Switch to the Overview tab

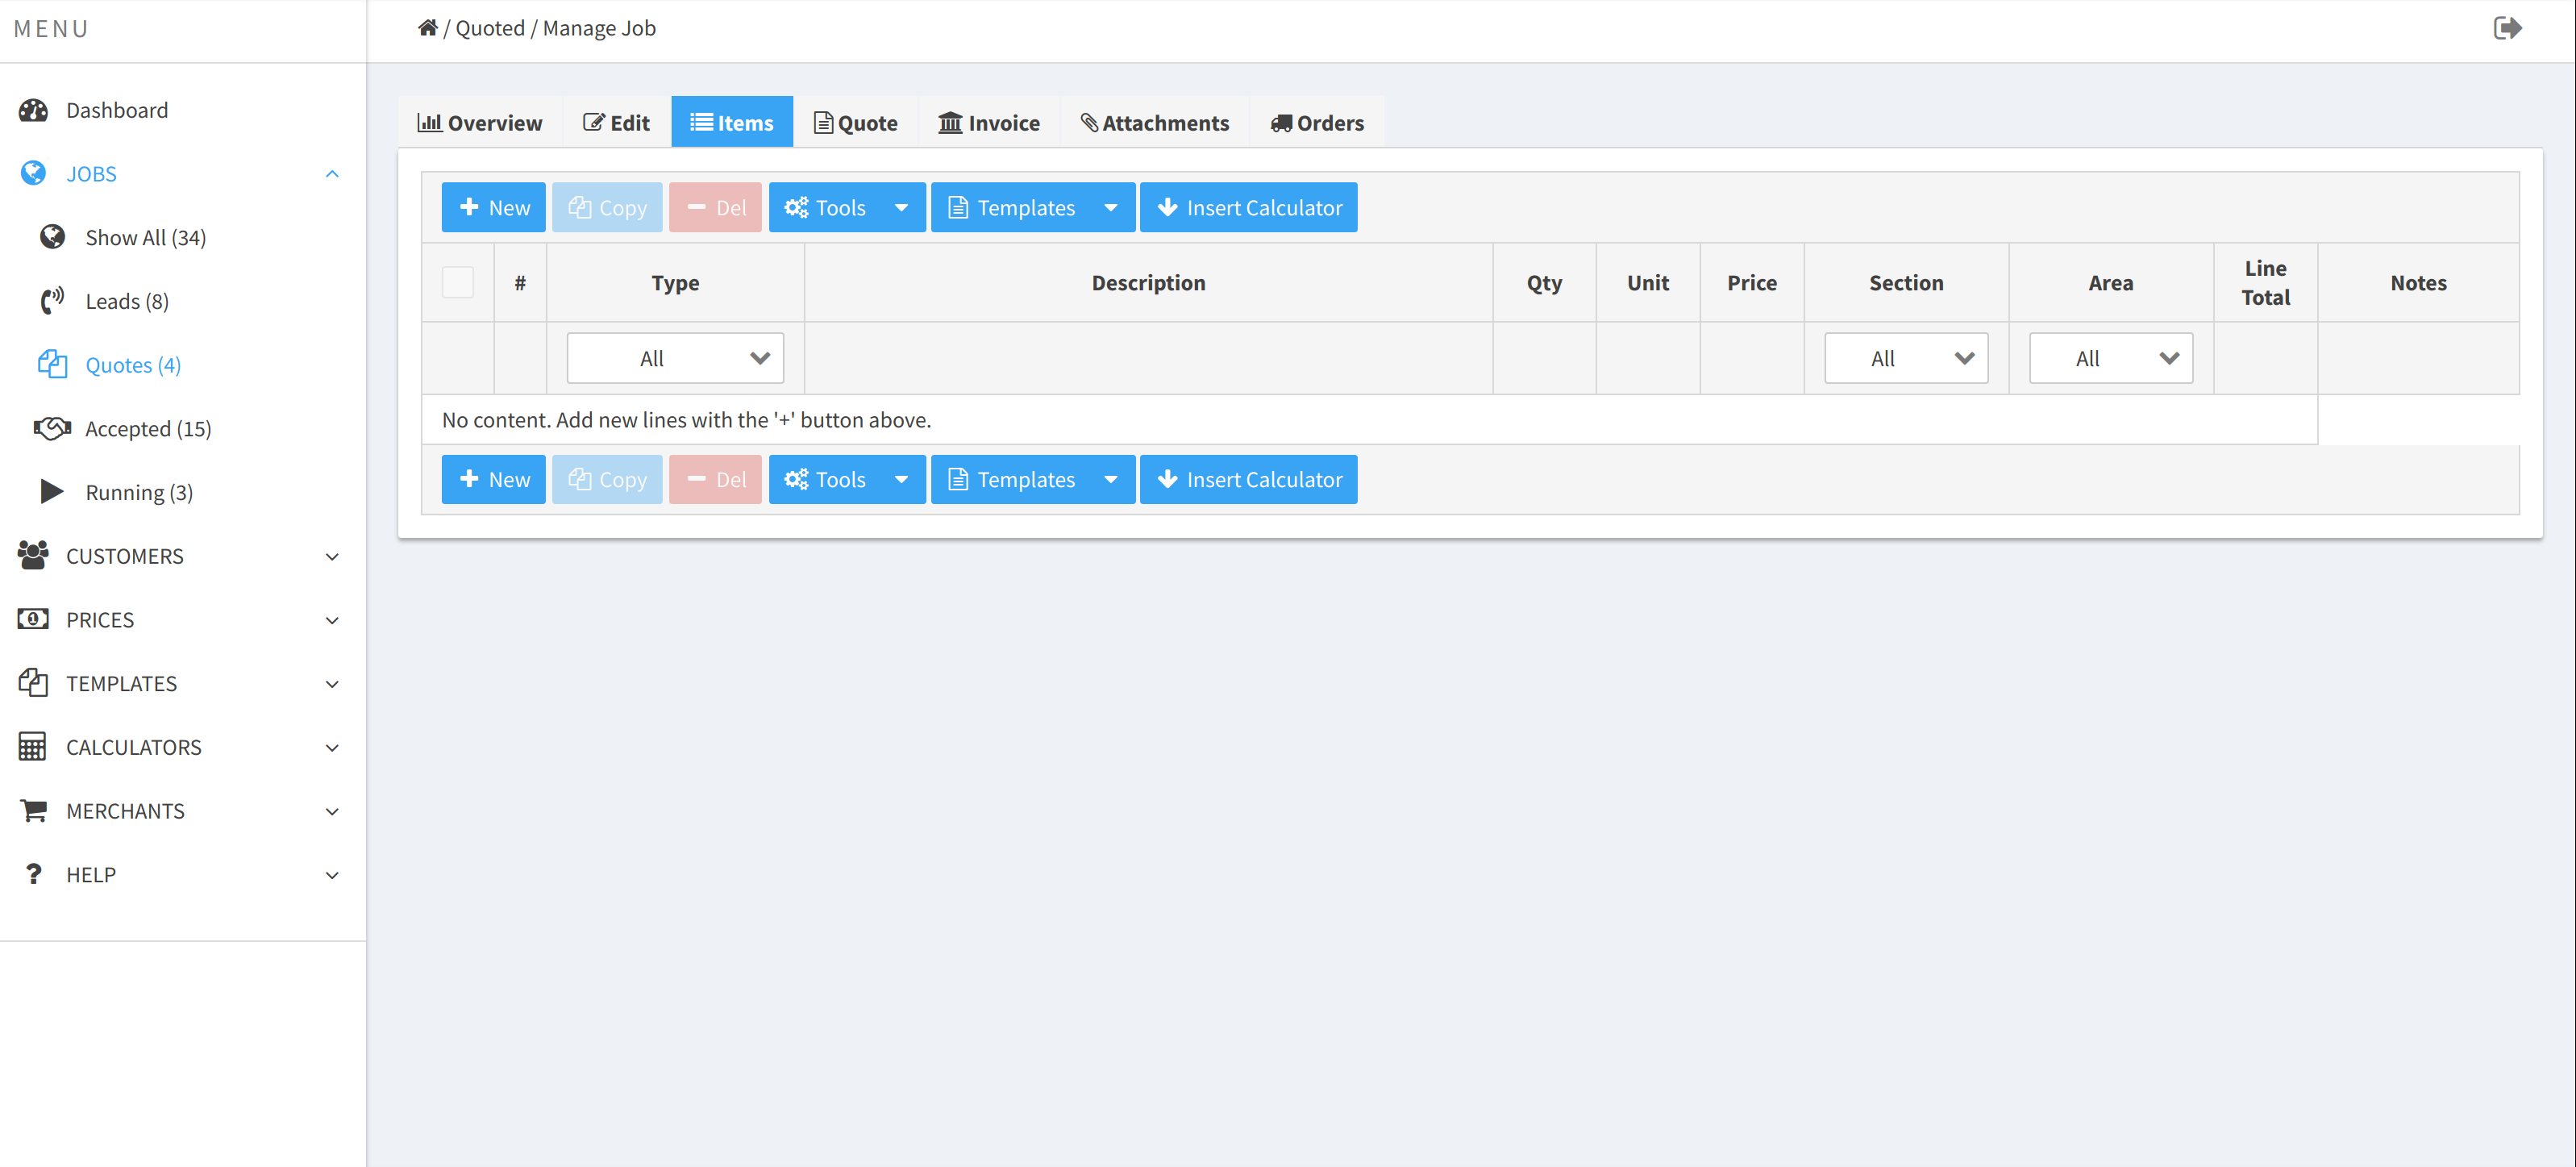480,123
